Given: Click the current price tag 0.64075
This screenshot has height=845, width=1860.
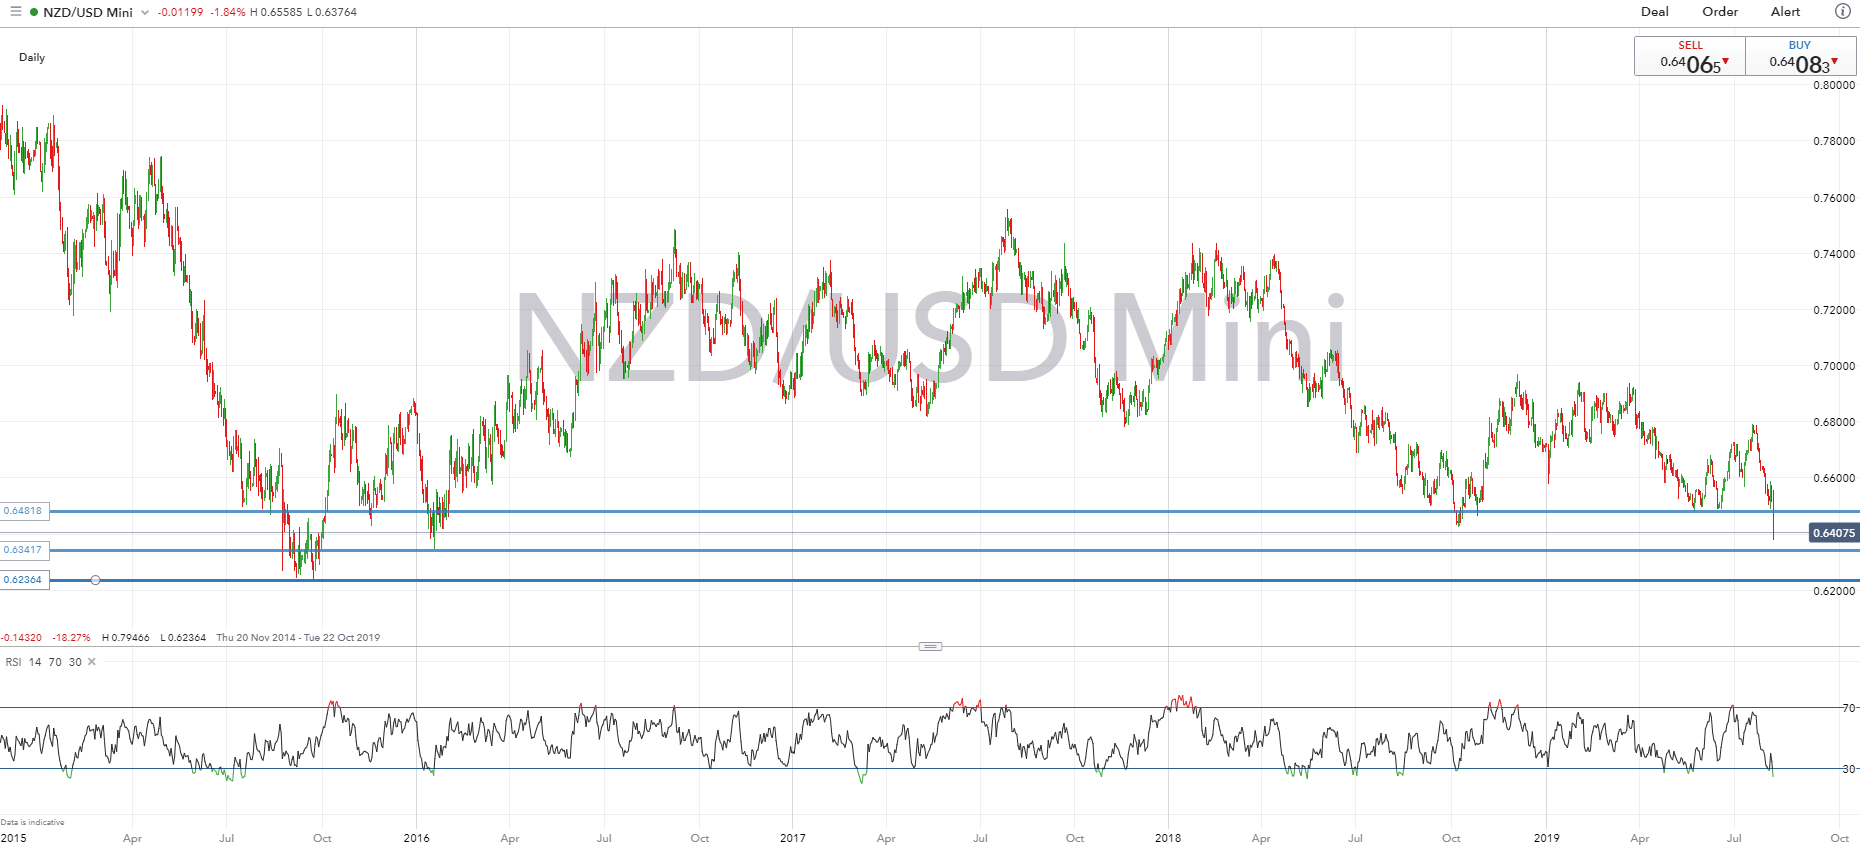Looking at the screenshot, I should pyautogui.click(x=1834, y=533).
